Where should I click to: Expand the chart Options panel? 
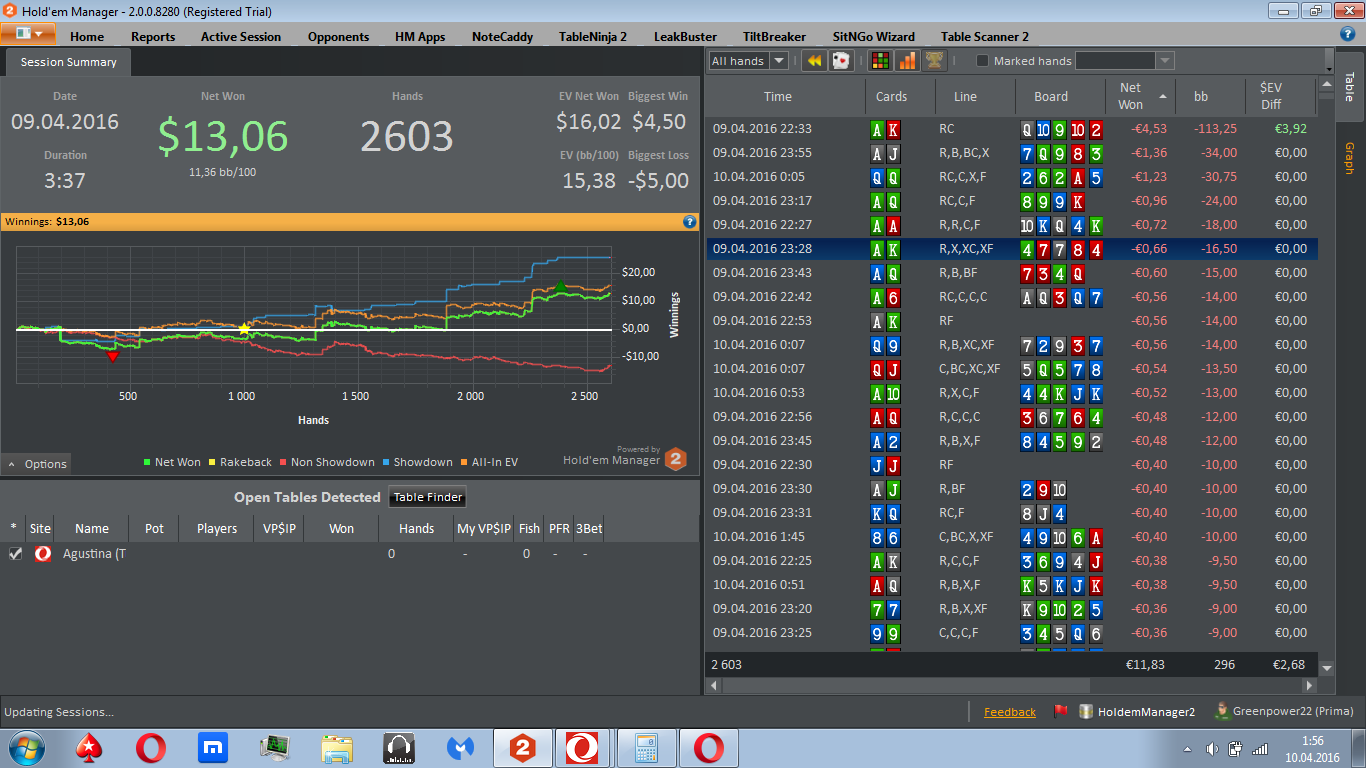[x=37, y=464]
